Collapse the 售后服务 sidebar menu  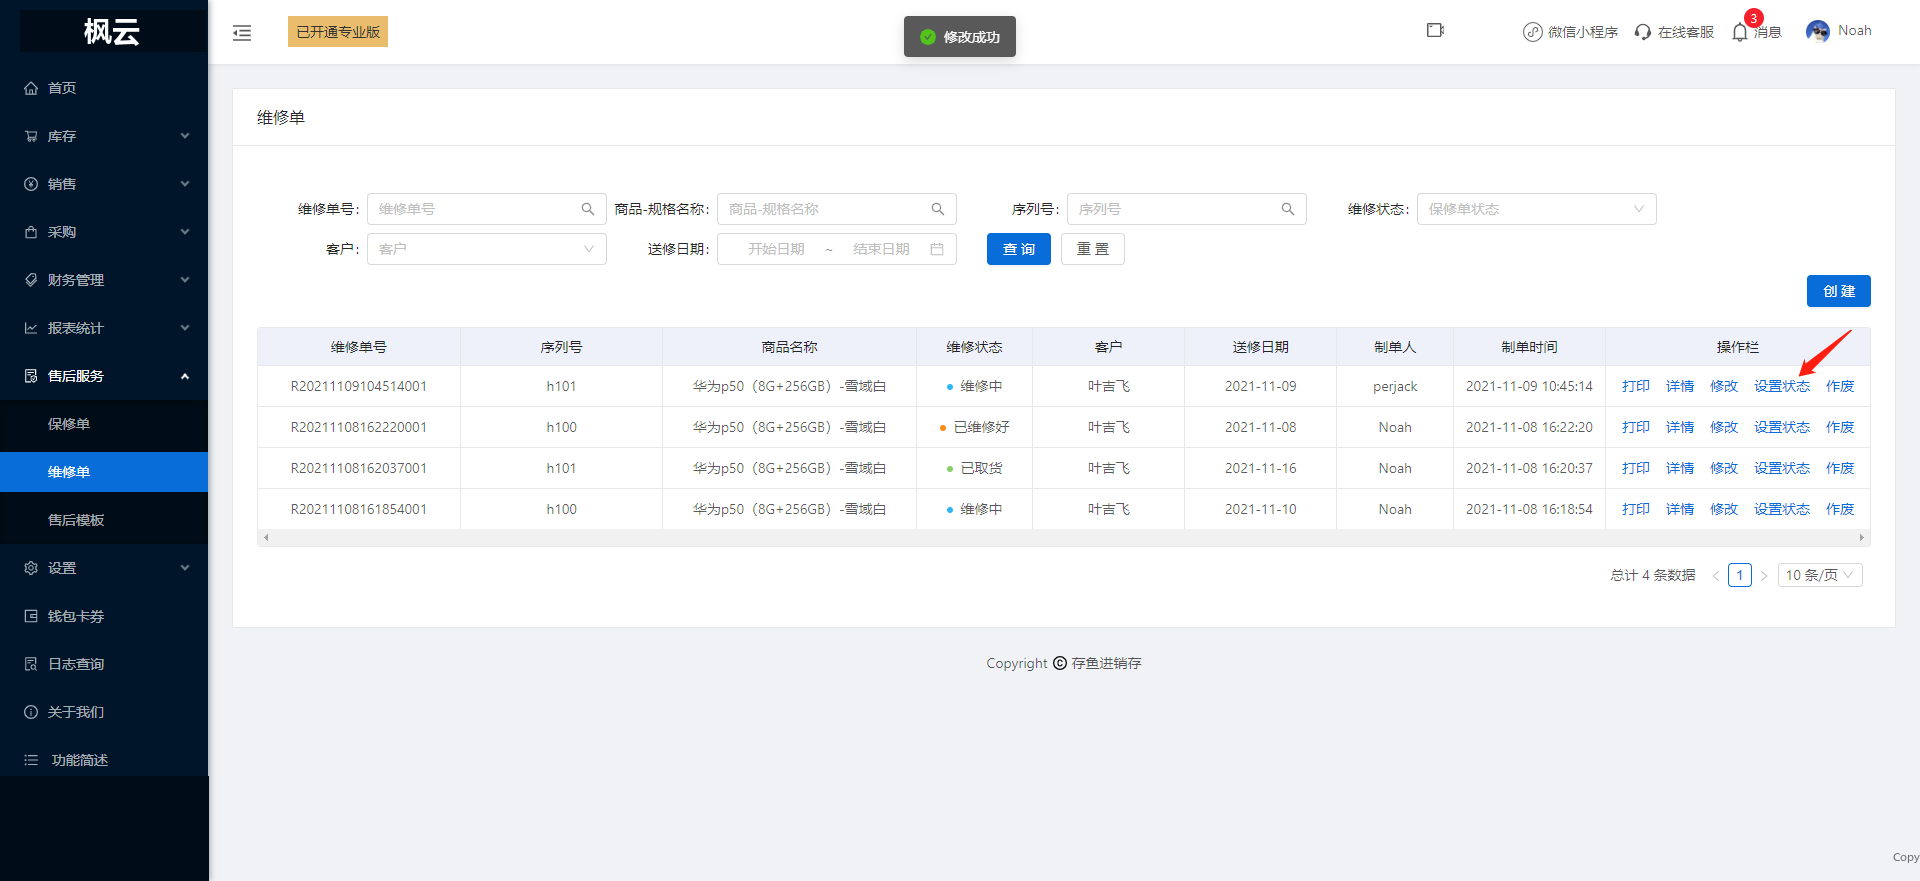104,376
